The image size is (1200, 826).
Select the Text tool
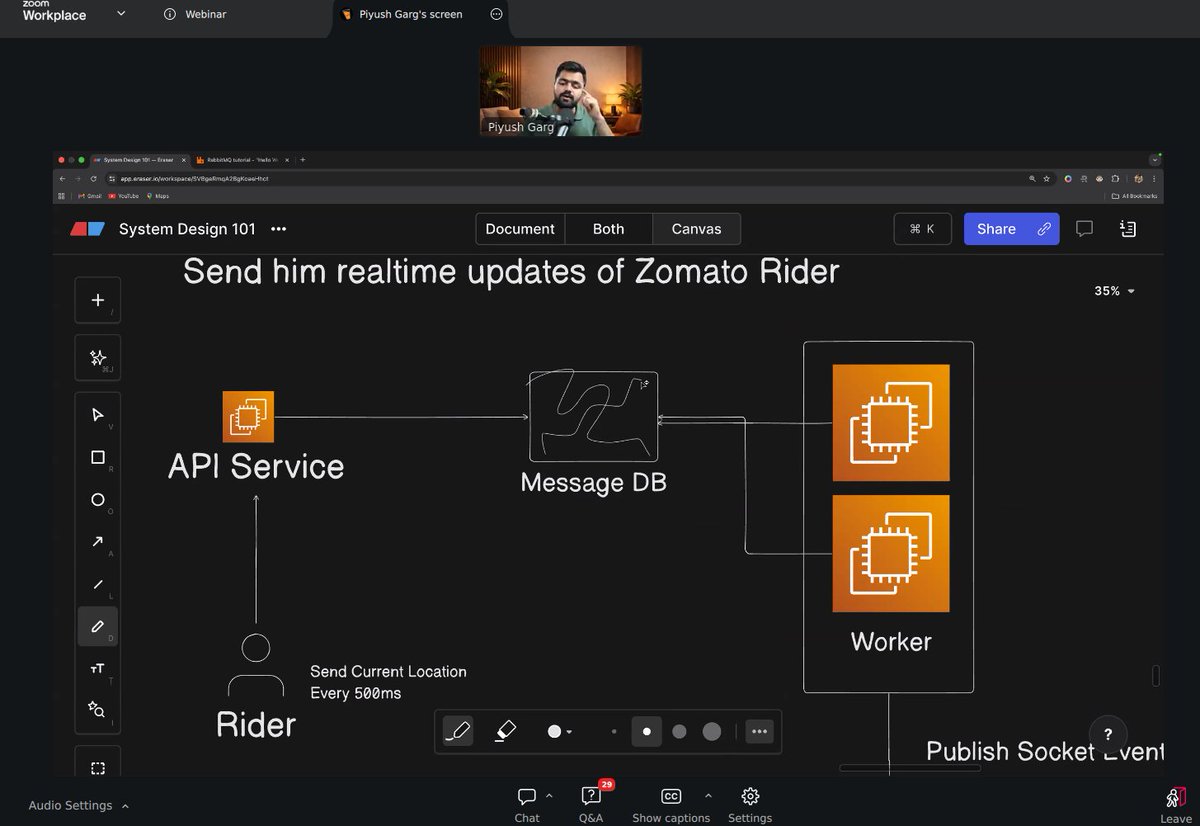click(98, 668)
